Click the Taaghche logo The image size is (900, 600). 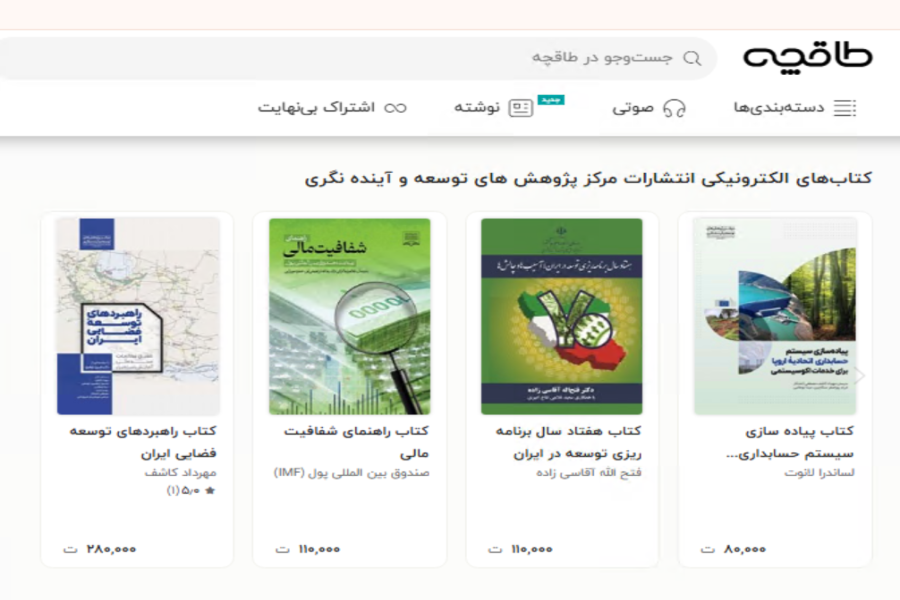coord(807,57)
